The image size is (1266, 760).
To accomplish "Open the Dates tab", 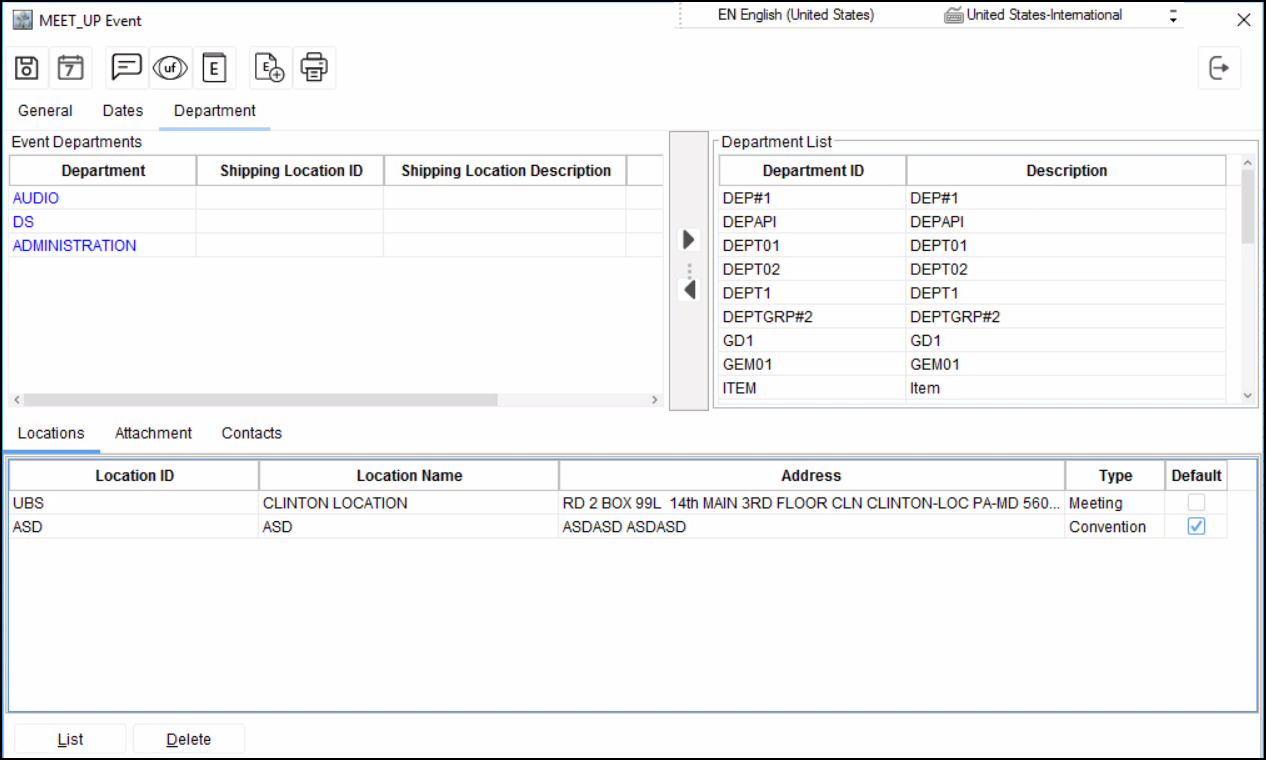I will 123,111.
